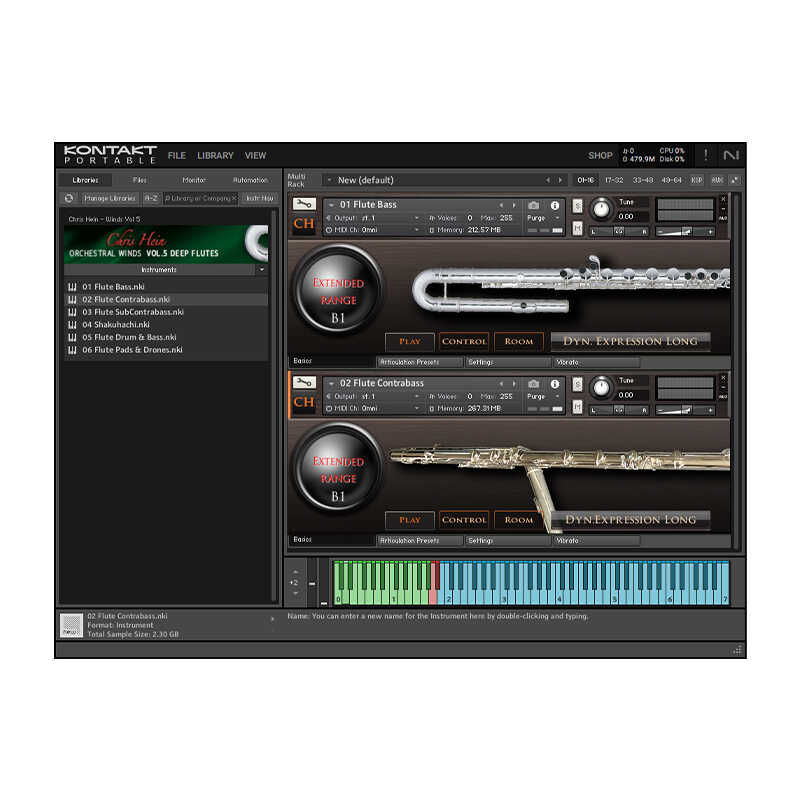Mute the 01 Flute Bass instrument
Viewport: 800px width, 800px height.
[x=578, y=228]
